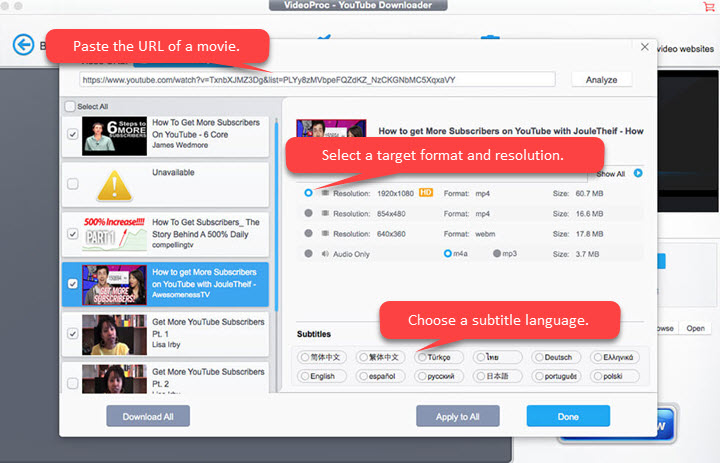
Task: Toggle the Select All checkbox
Action: (70, 106)
